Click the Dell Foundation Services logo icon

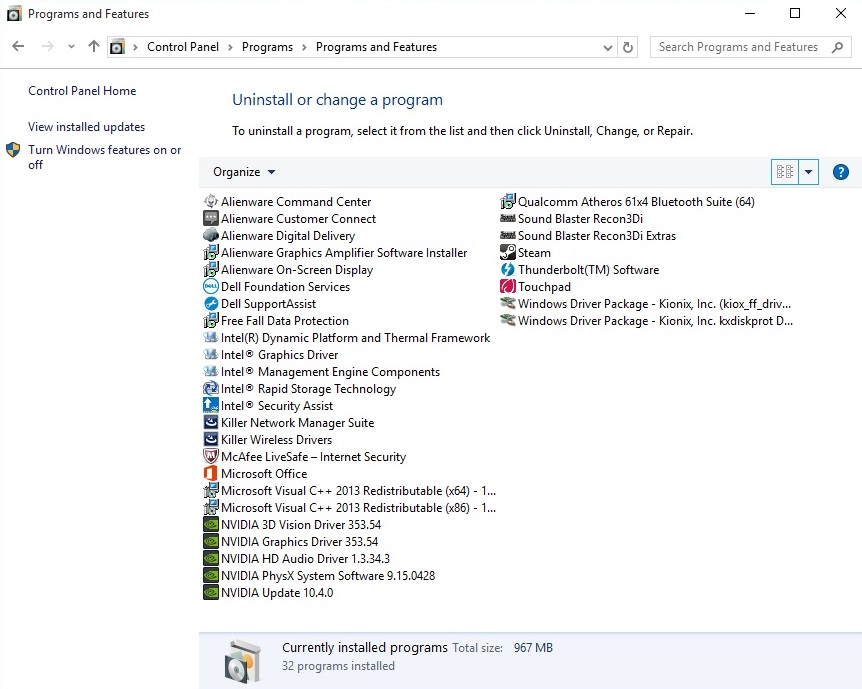point(211,286)
